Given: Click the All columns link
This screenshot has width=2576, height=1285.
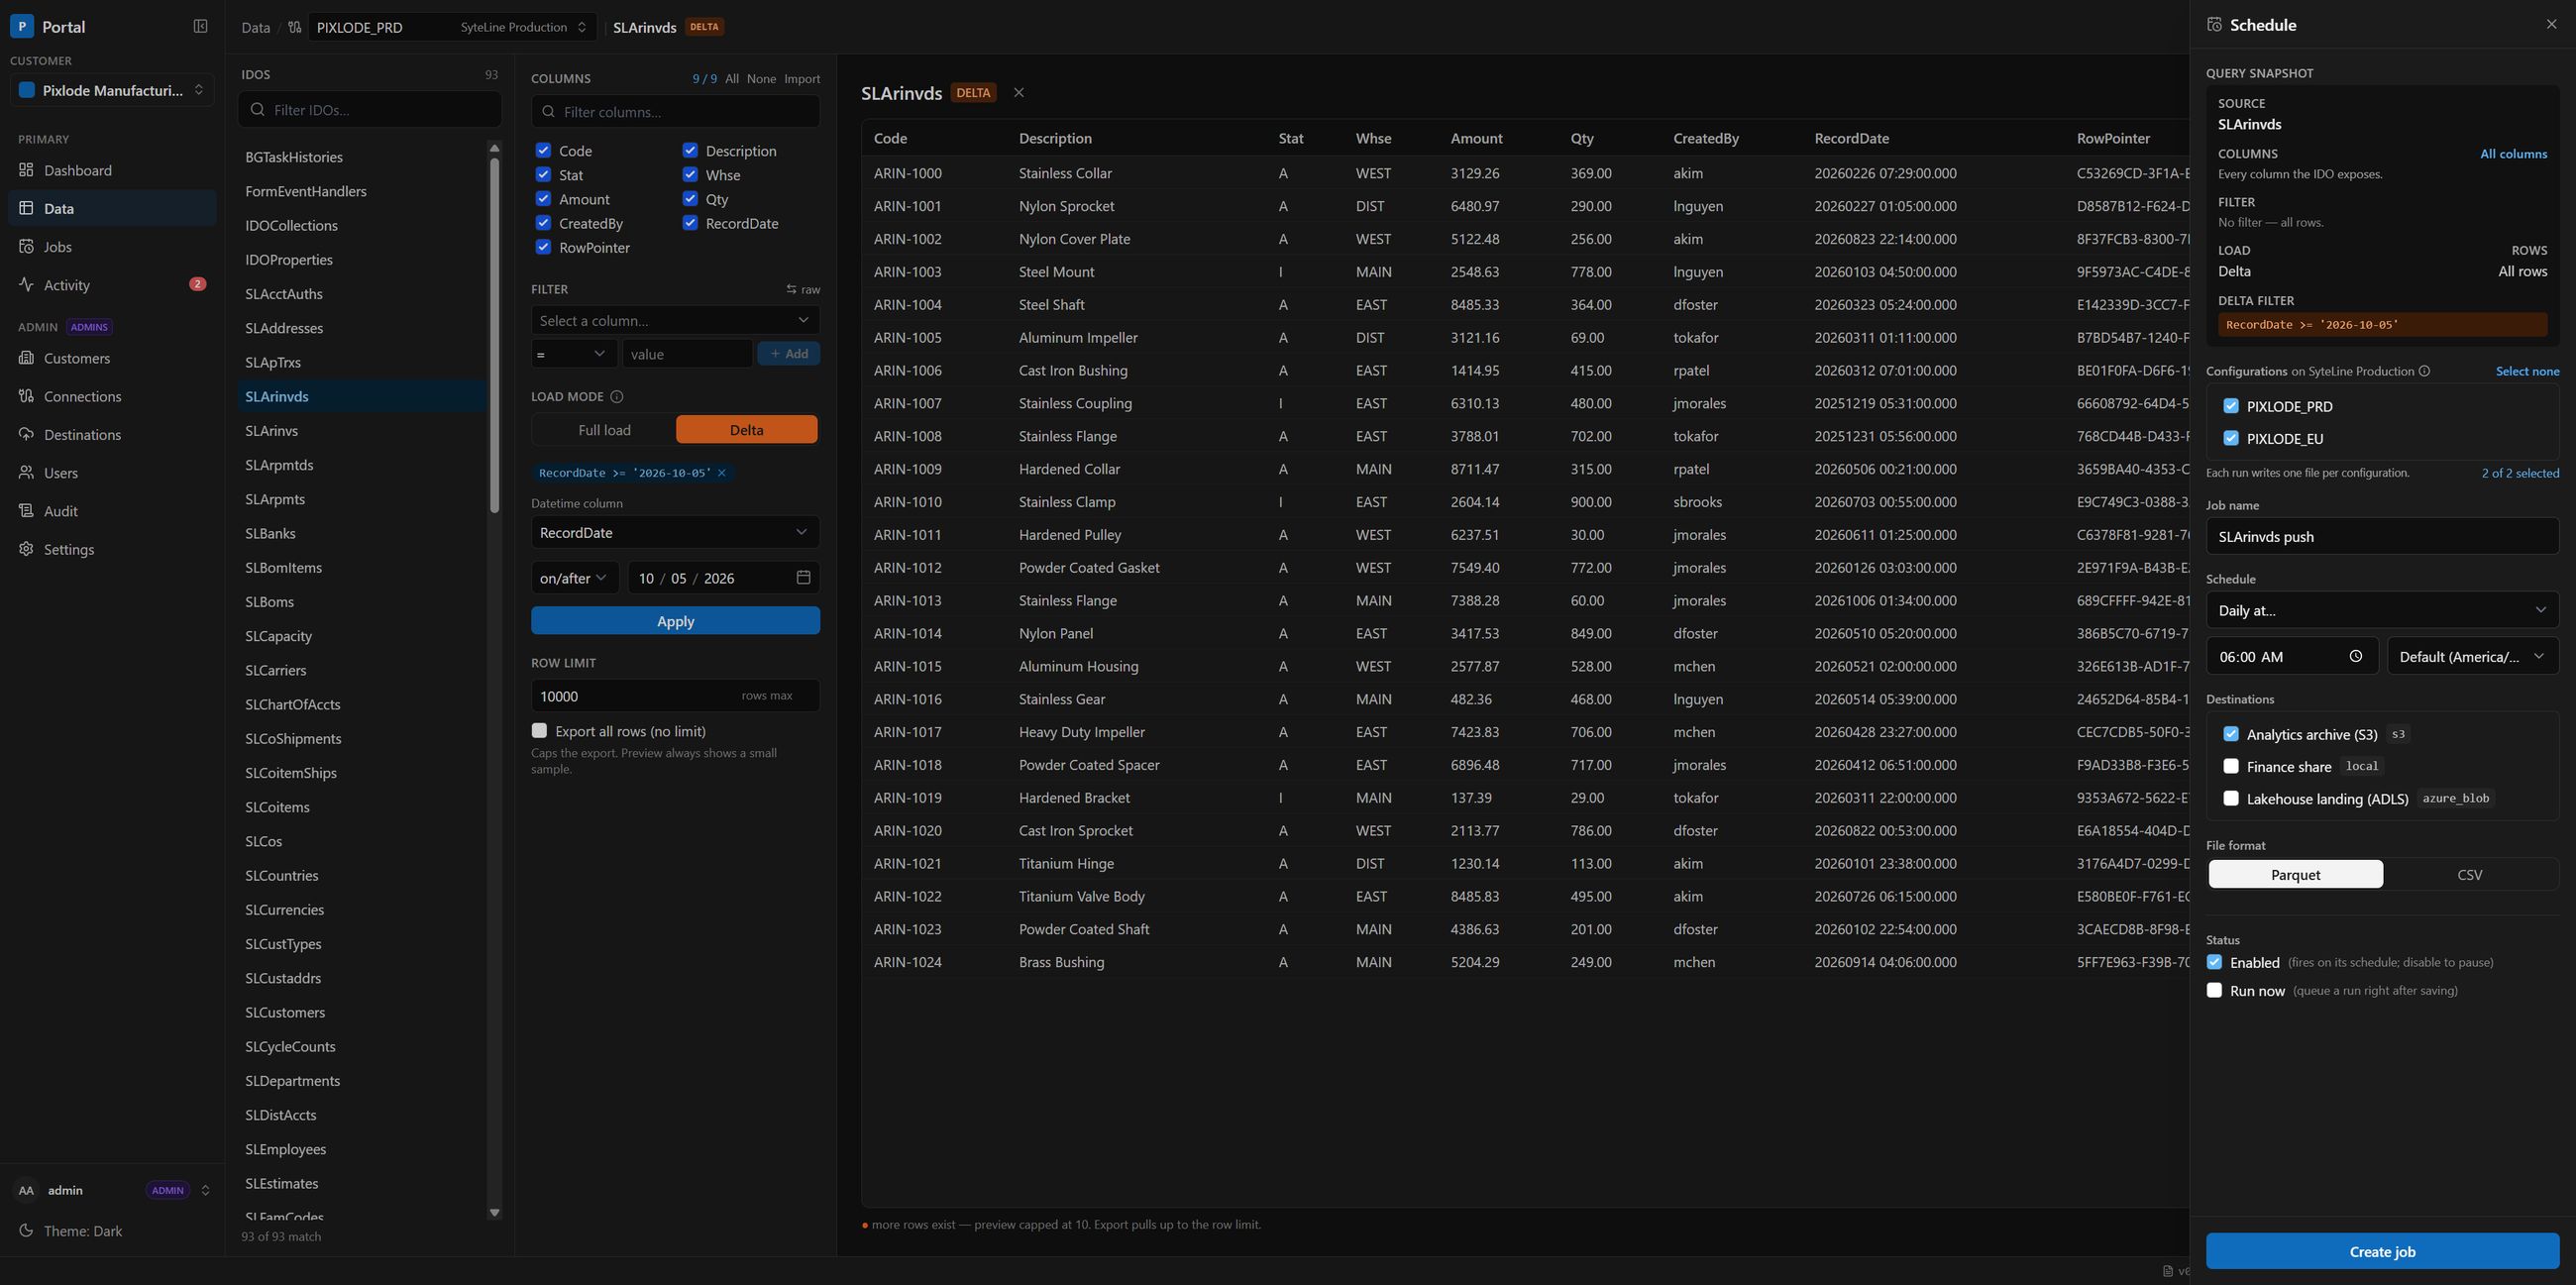Looking at the screenshot, I should pyautogui.click(x=2513, y=153).
